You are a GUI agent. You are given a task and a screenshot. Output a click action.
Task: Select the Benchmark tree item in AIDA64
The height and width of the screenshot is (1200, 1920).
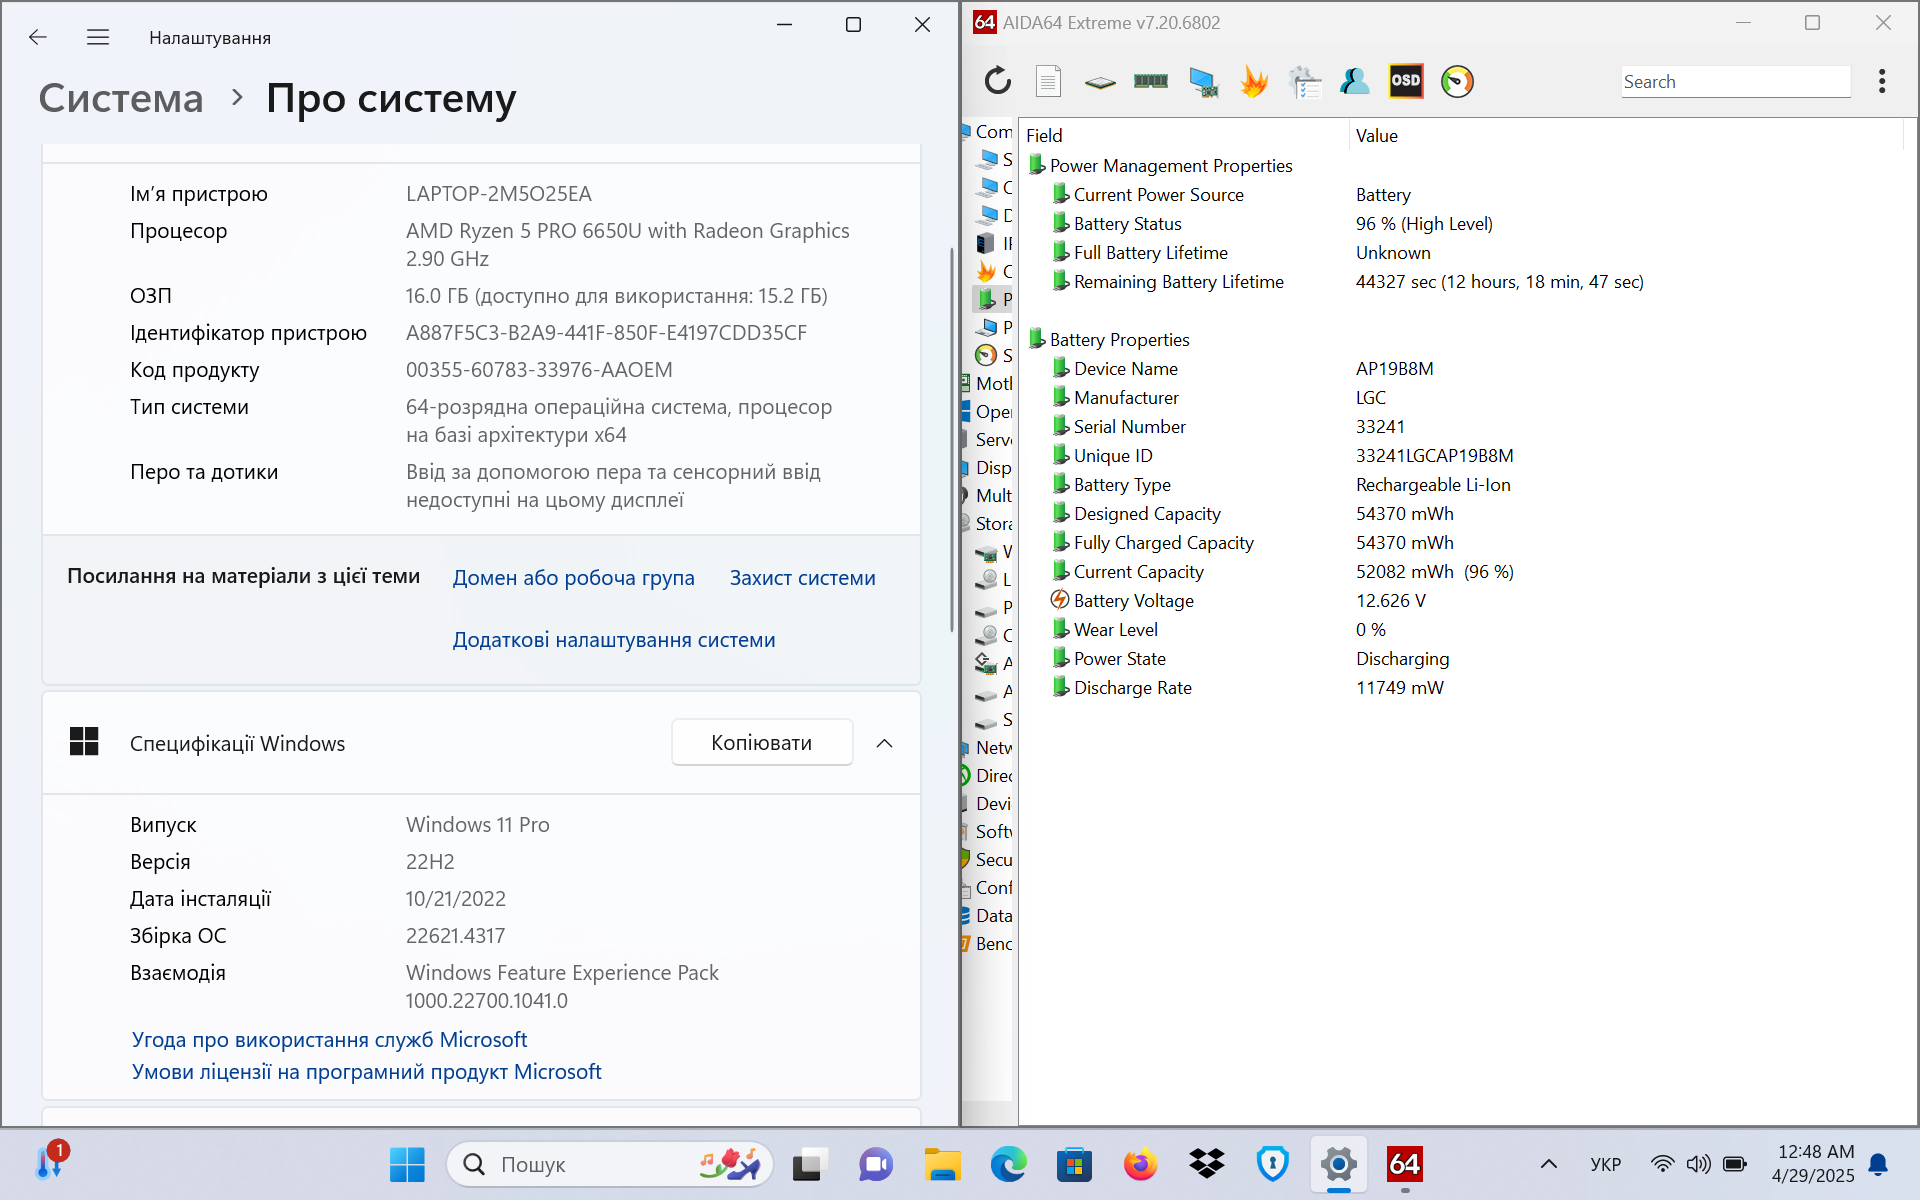tap(988, 943)
